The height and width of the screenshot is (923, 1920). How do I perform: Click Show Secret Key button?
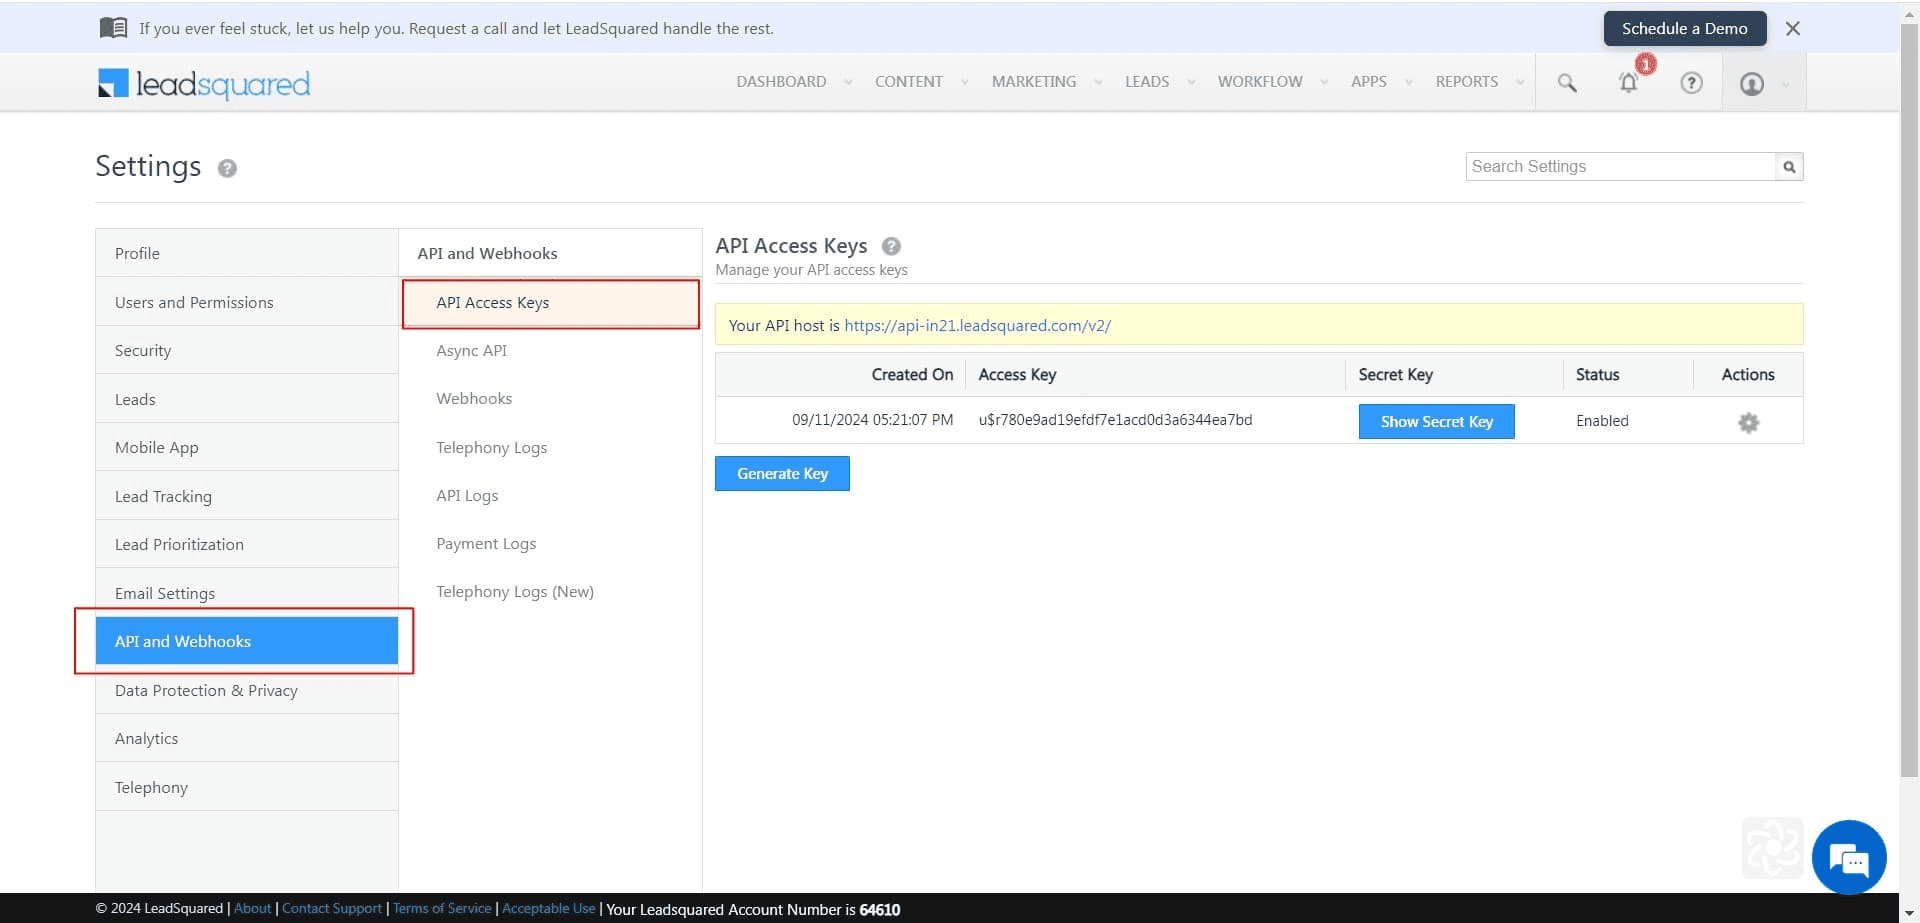(x=1436, y=422)
